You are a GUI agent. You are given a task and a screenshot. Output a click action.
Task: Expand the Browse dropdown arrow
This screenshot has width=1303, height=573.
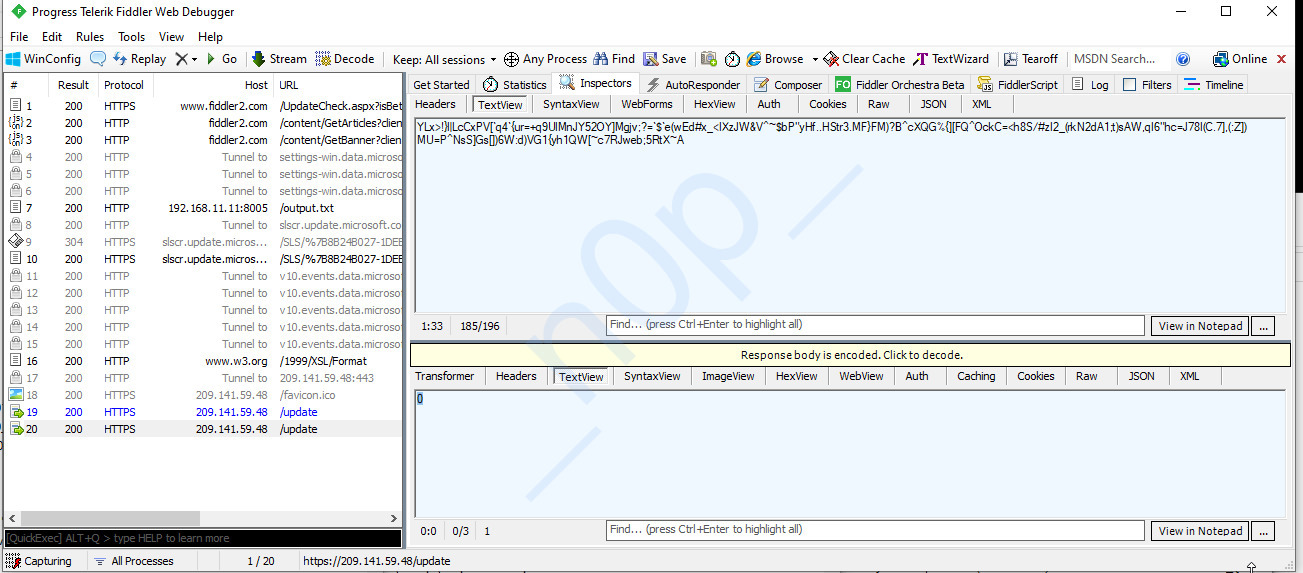pos(815,59)
